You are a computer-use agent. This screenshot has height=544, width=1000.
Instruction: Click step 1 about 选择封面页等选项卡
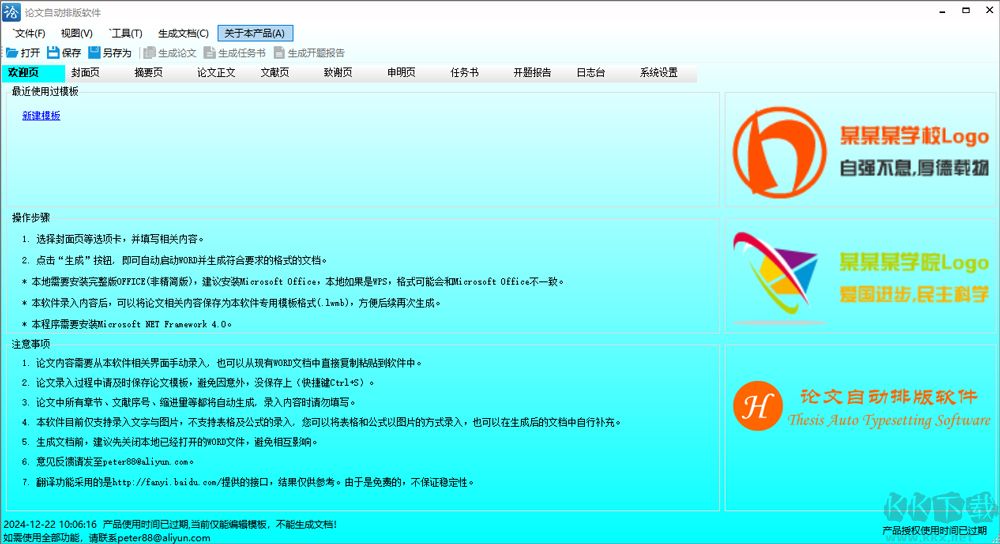[112, 239]
